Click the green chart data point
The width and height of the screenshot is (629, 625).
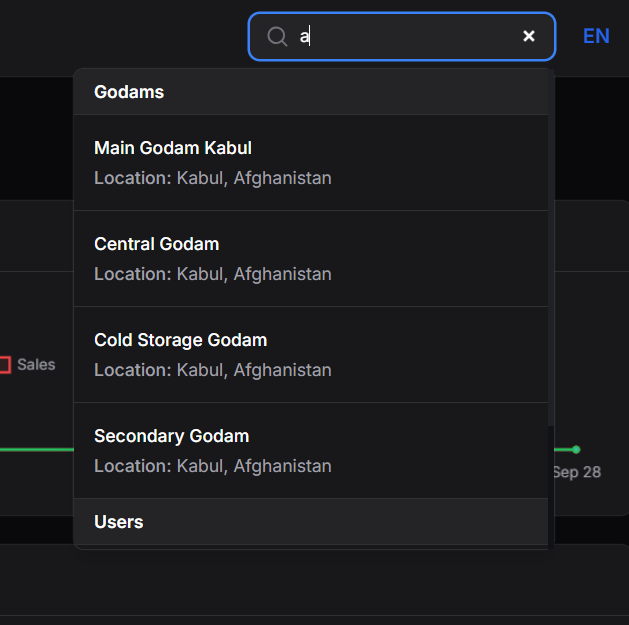pos(576,449)
